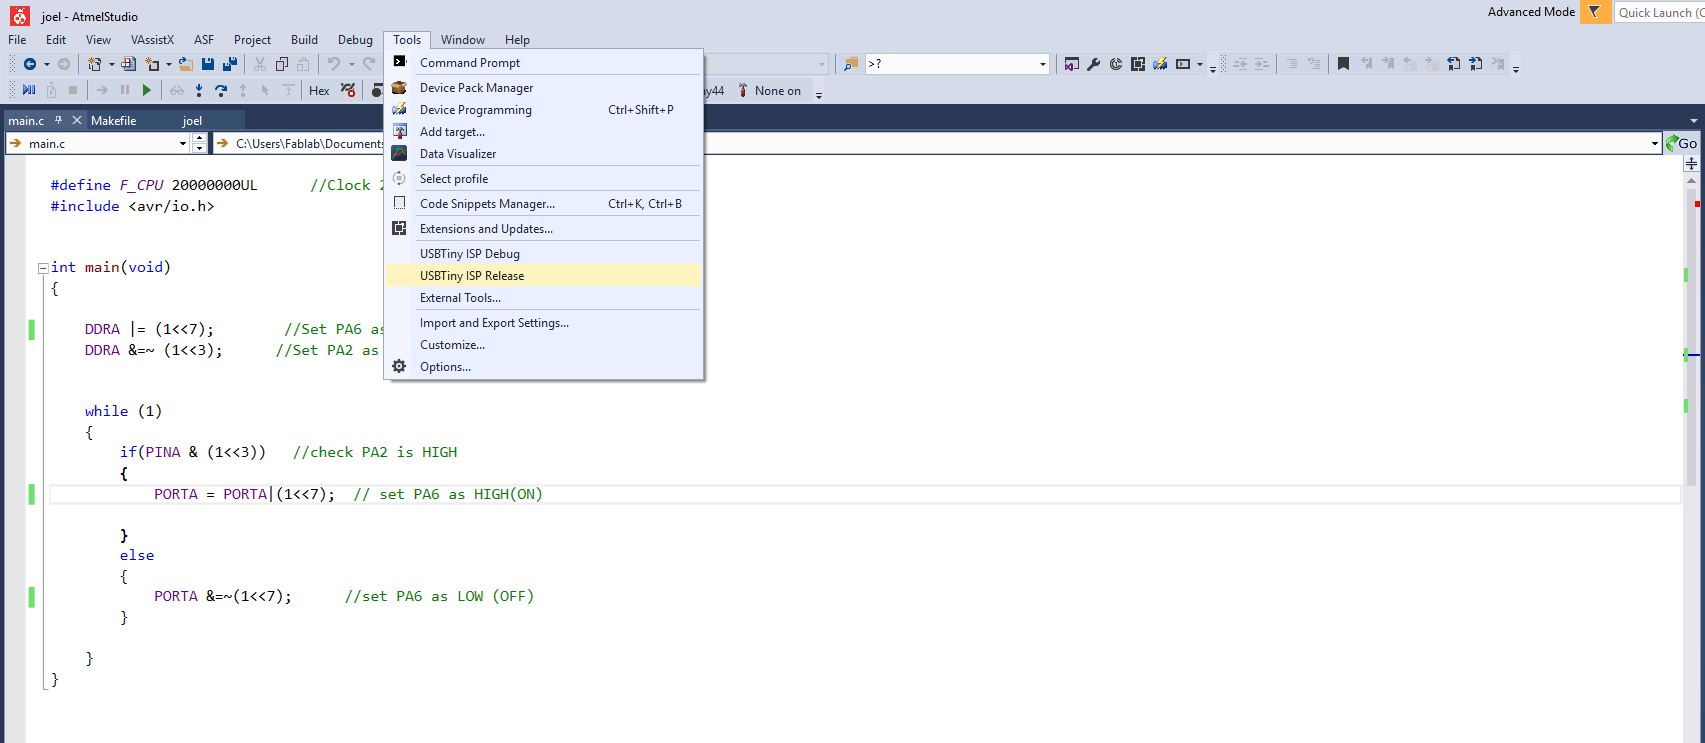1705x743 pixels.
Task: Click the Open File folder icon
Action: (186, 64)
